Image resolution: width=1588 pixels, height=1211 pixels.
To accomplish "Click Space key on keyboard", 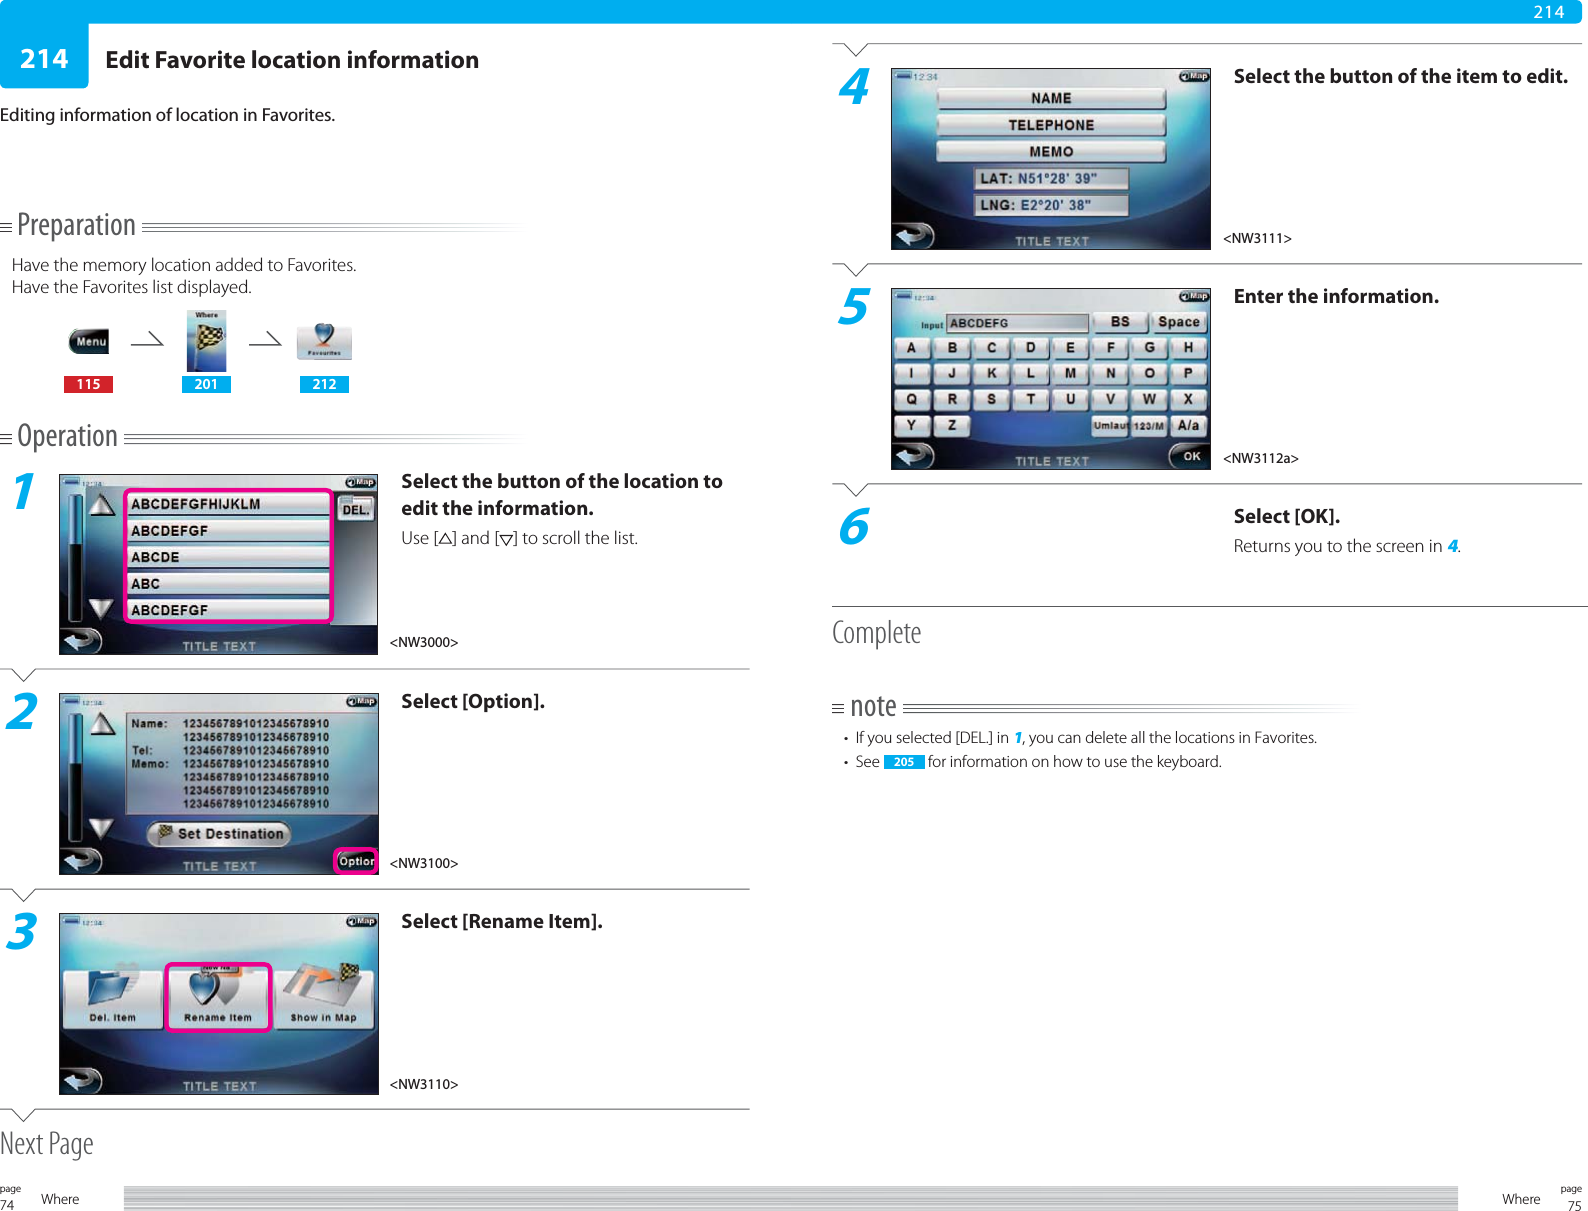I will click(x=1179, y=322).
